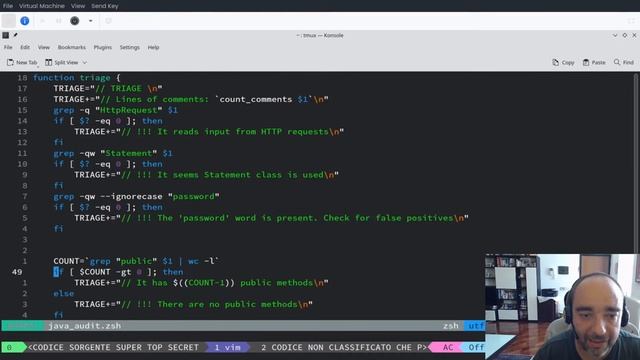Open Konsole Settings menu

[x=130, y=47]
